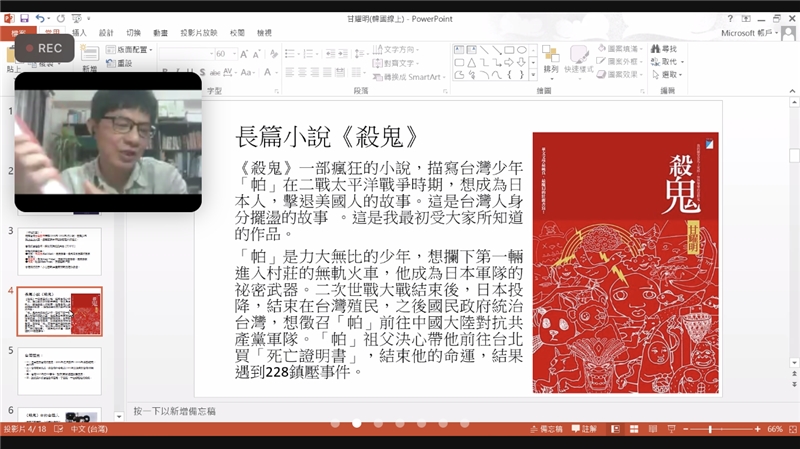Open 設計 (Design) tab

[106, 33]
